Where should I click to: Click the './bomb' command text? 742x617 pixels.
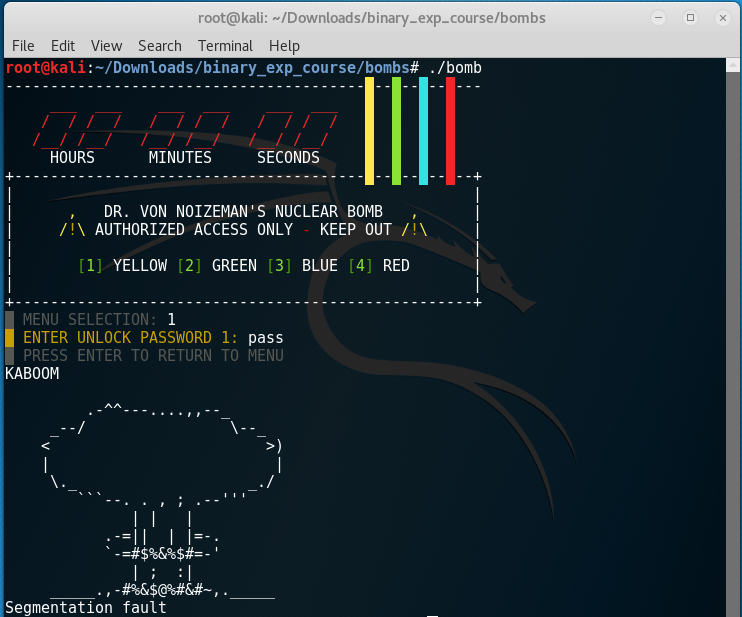click(455, 68)
